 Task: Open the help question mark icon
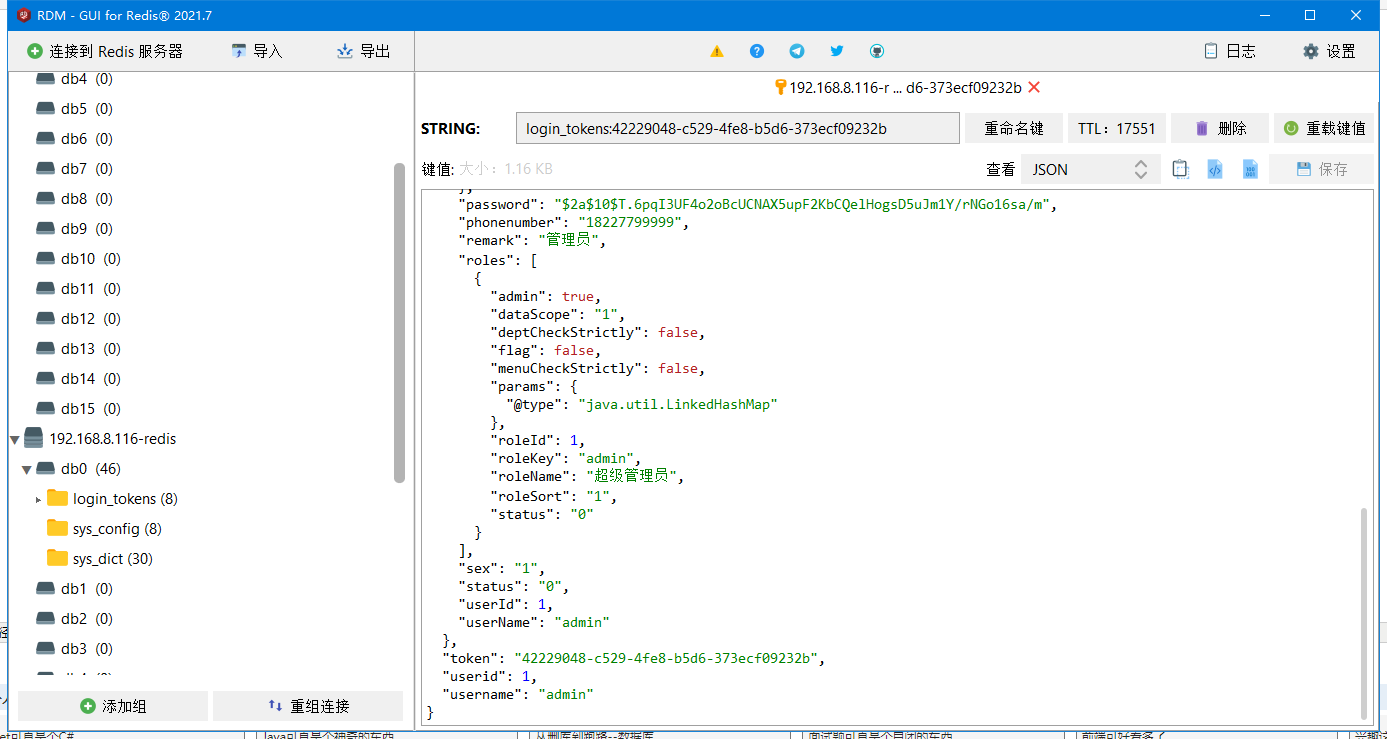click(x=757, y=51)
